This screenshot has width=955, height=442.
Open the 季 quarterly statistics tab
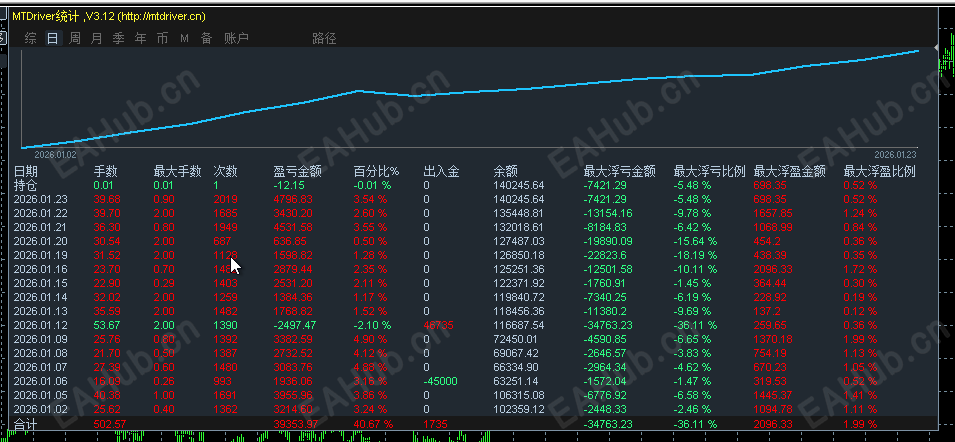pyautogui.click(x=118, y=38)
